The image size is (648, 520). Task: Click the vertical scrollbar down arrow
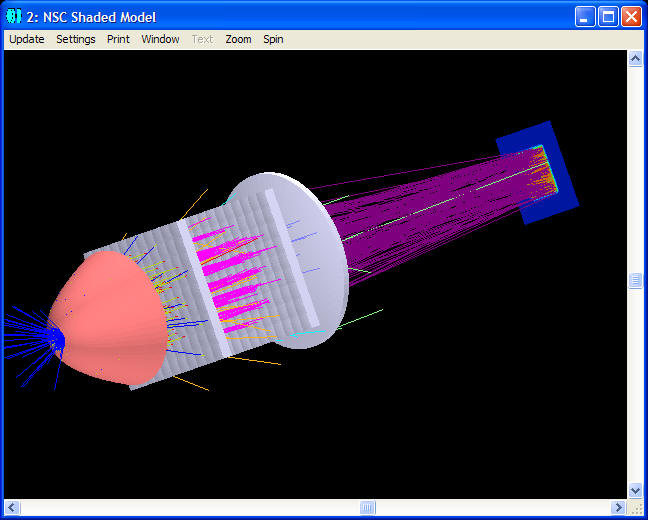point(635,490)
